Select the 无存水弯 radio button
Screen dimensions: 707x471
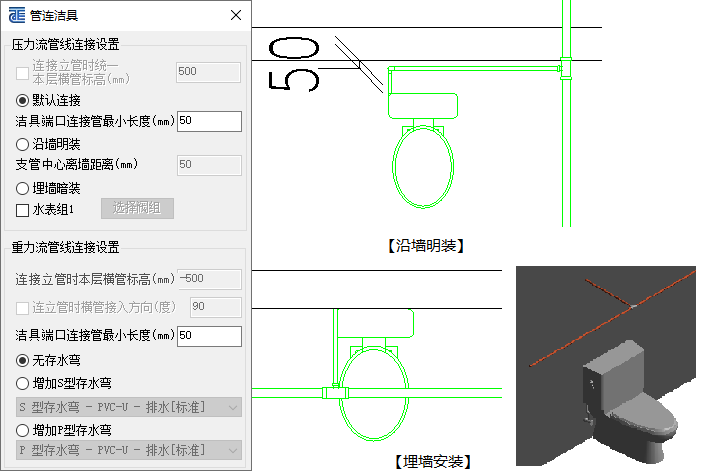pos(22,361)
